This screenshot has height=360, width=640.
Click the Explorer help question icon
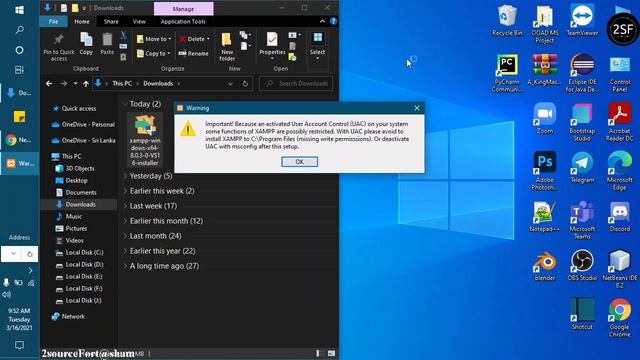pos(333,21)
